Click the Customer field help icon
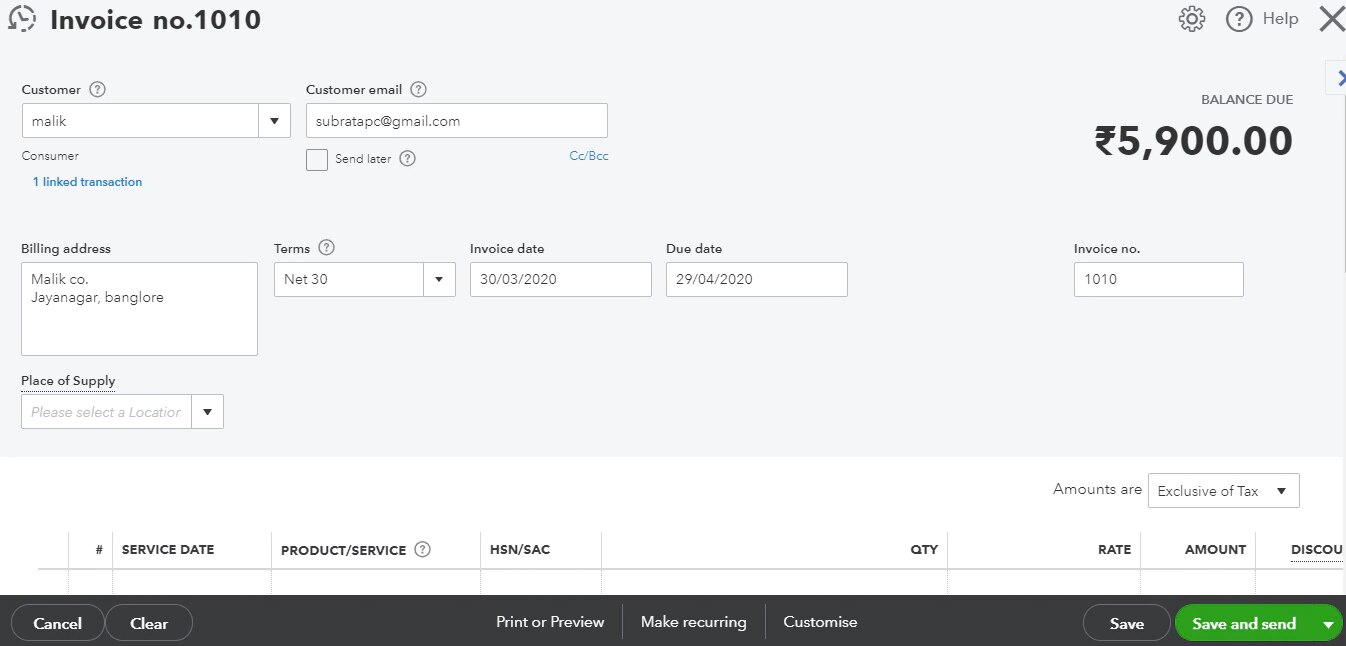Image resolution: width=1346 pixels, height=646 pixels. click(x=97, y=90)
